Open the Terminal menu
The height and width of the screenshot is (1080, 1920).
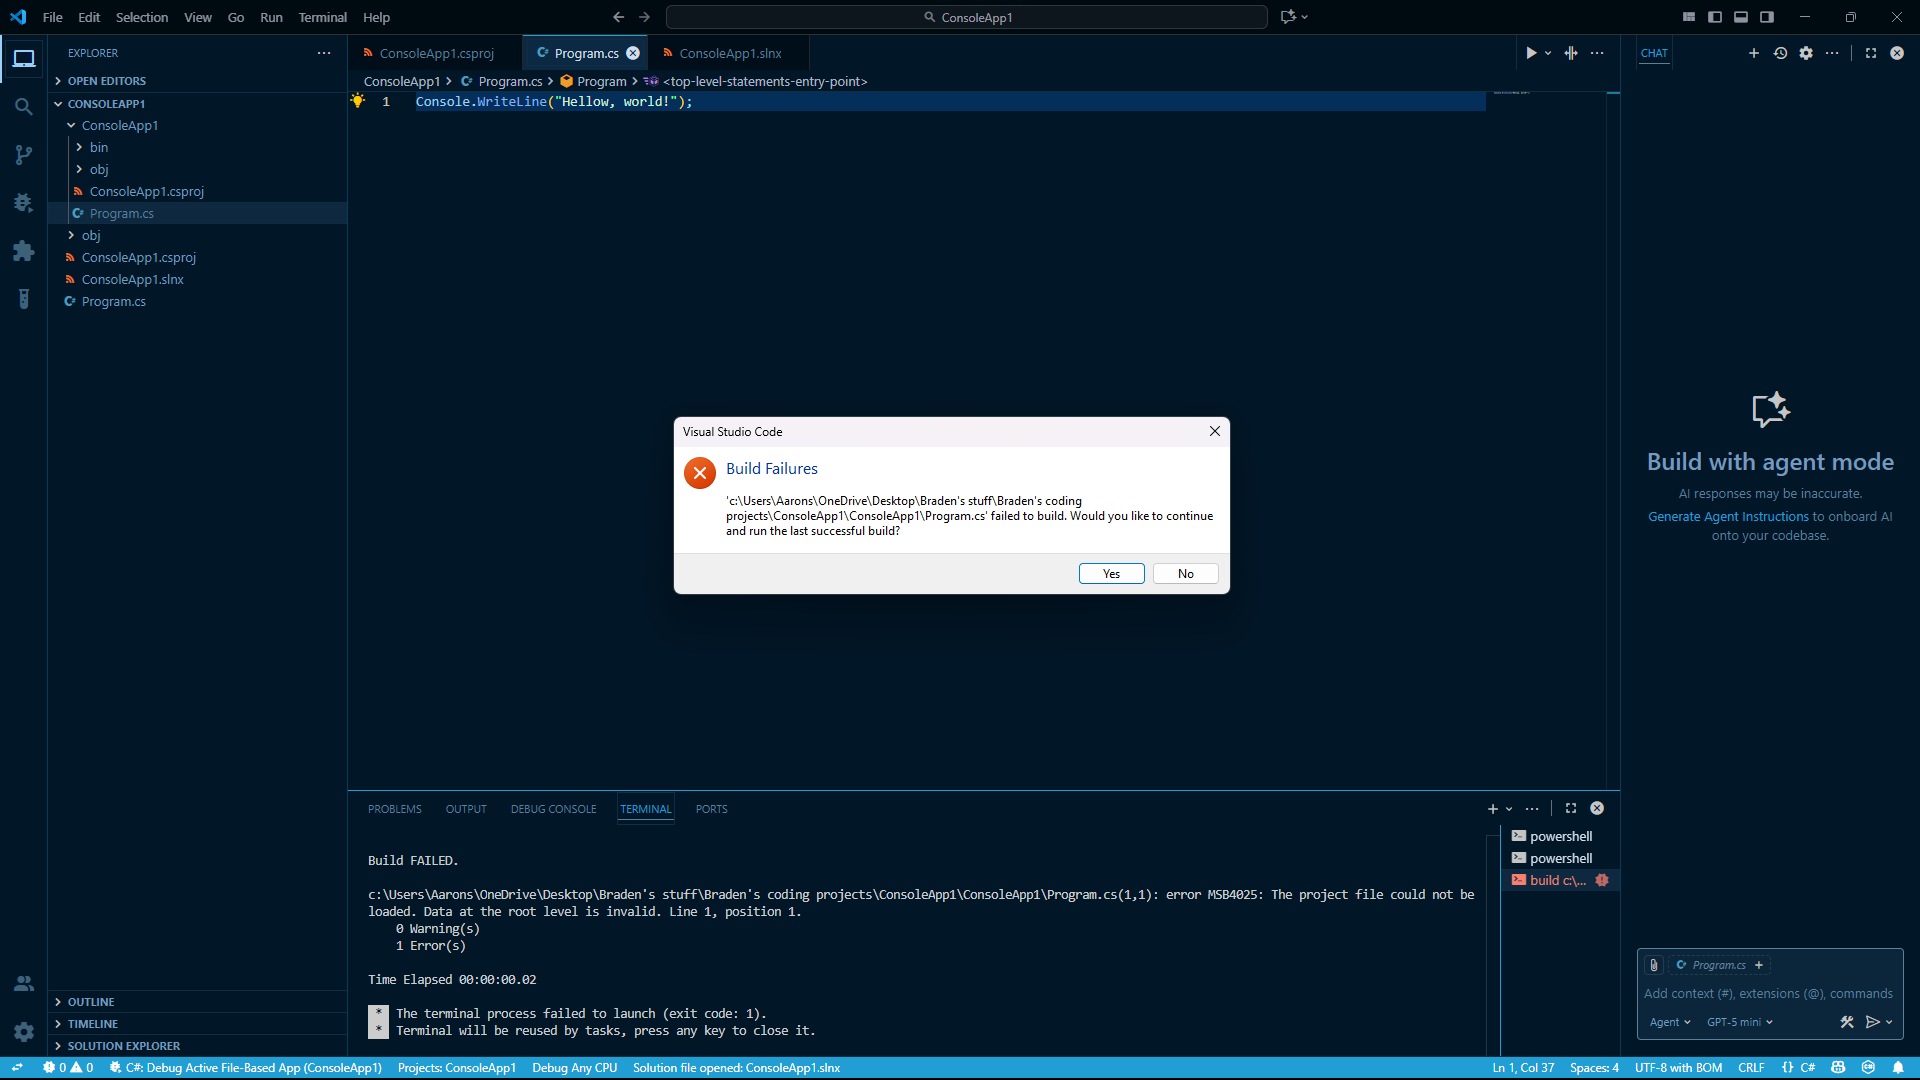(x=322, y=17)
